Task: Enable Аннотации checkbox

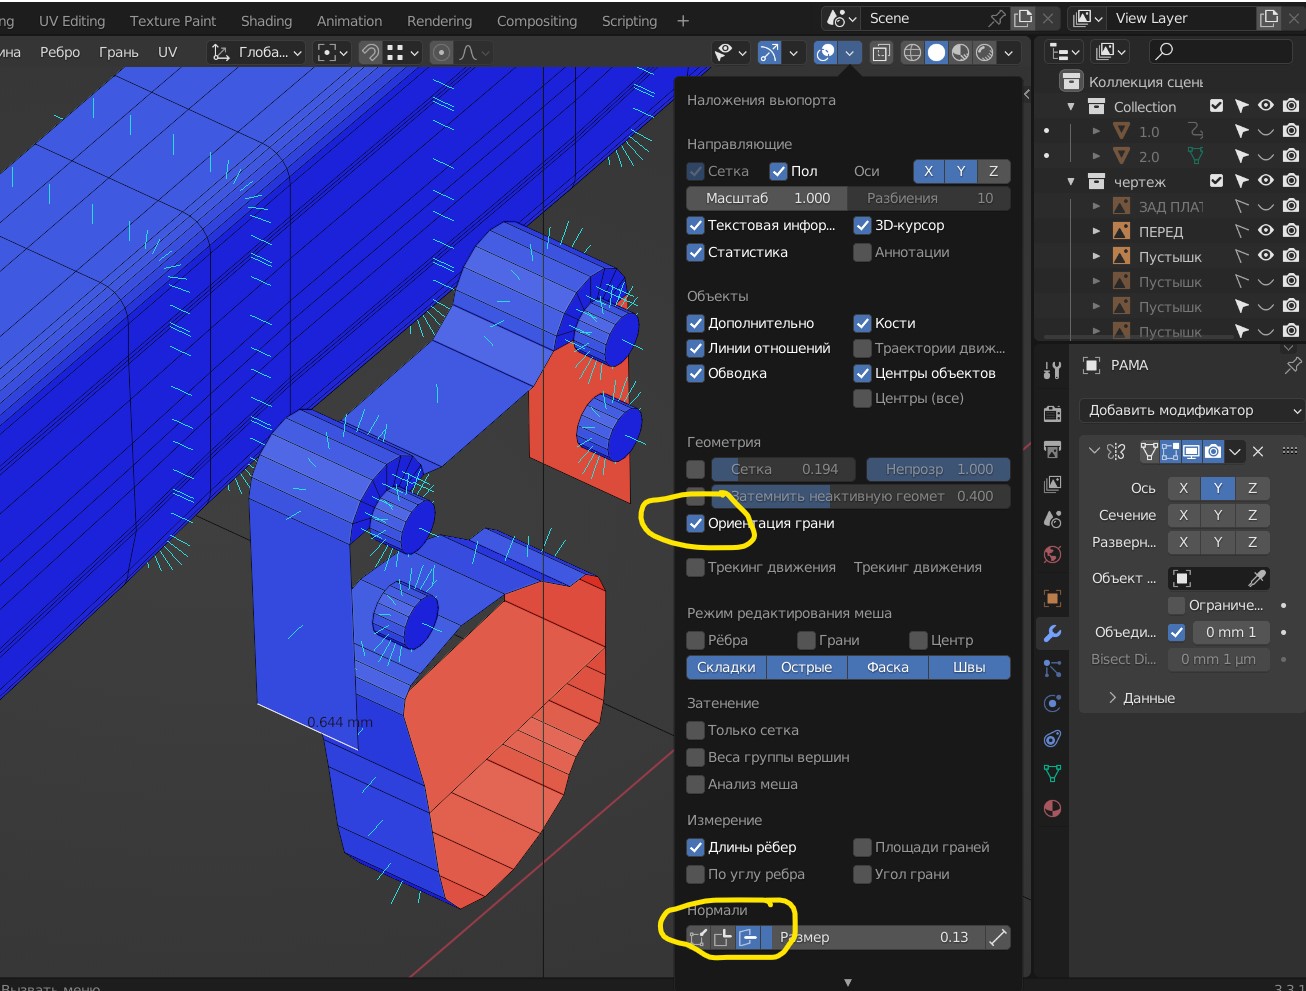Action: (x=862, y=252)
